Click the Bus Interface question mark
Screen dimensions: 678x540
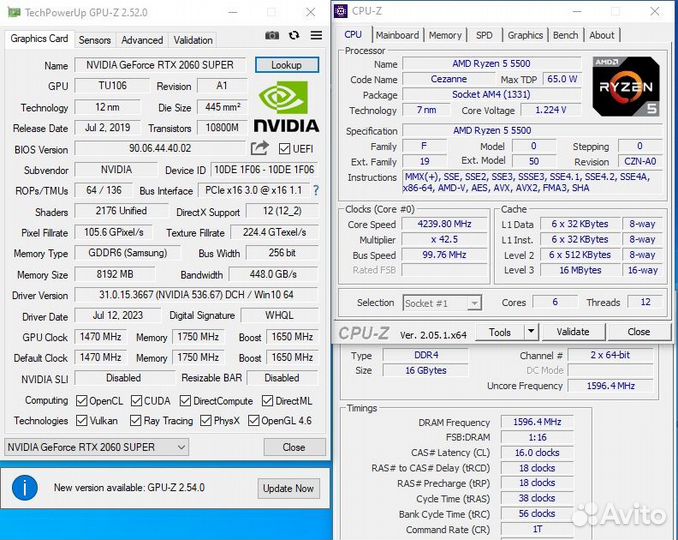(316, 190)
